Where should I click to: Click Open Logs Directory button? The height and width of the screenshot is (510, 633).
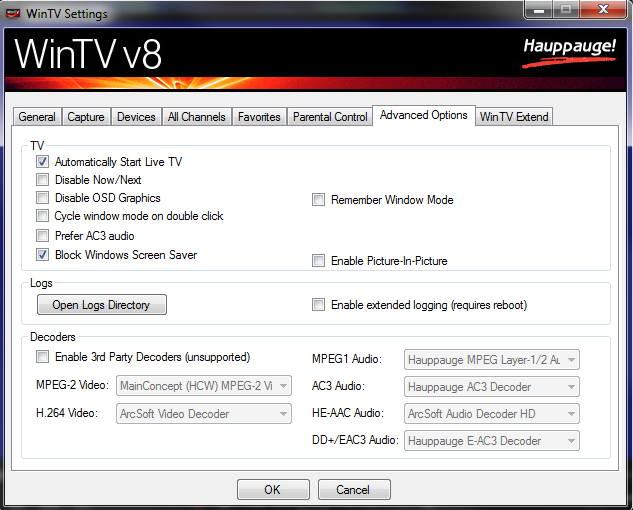(102, 304)
